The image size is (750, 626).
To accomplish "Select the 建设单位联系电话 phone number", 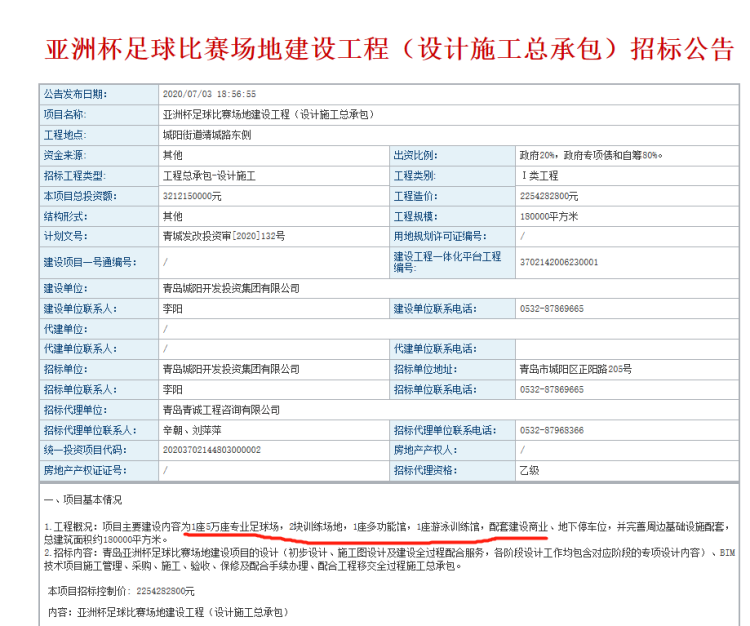I will [x=552, y=309].
